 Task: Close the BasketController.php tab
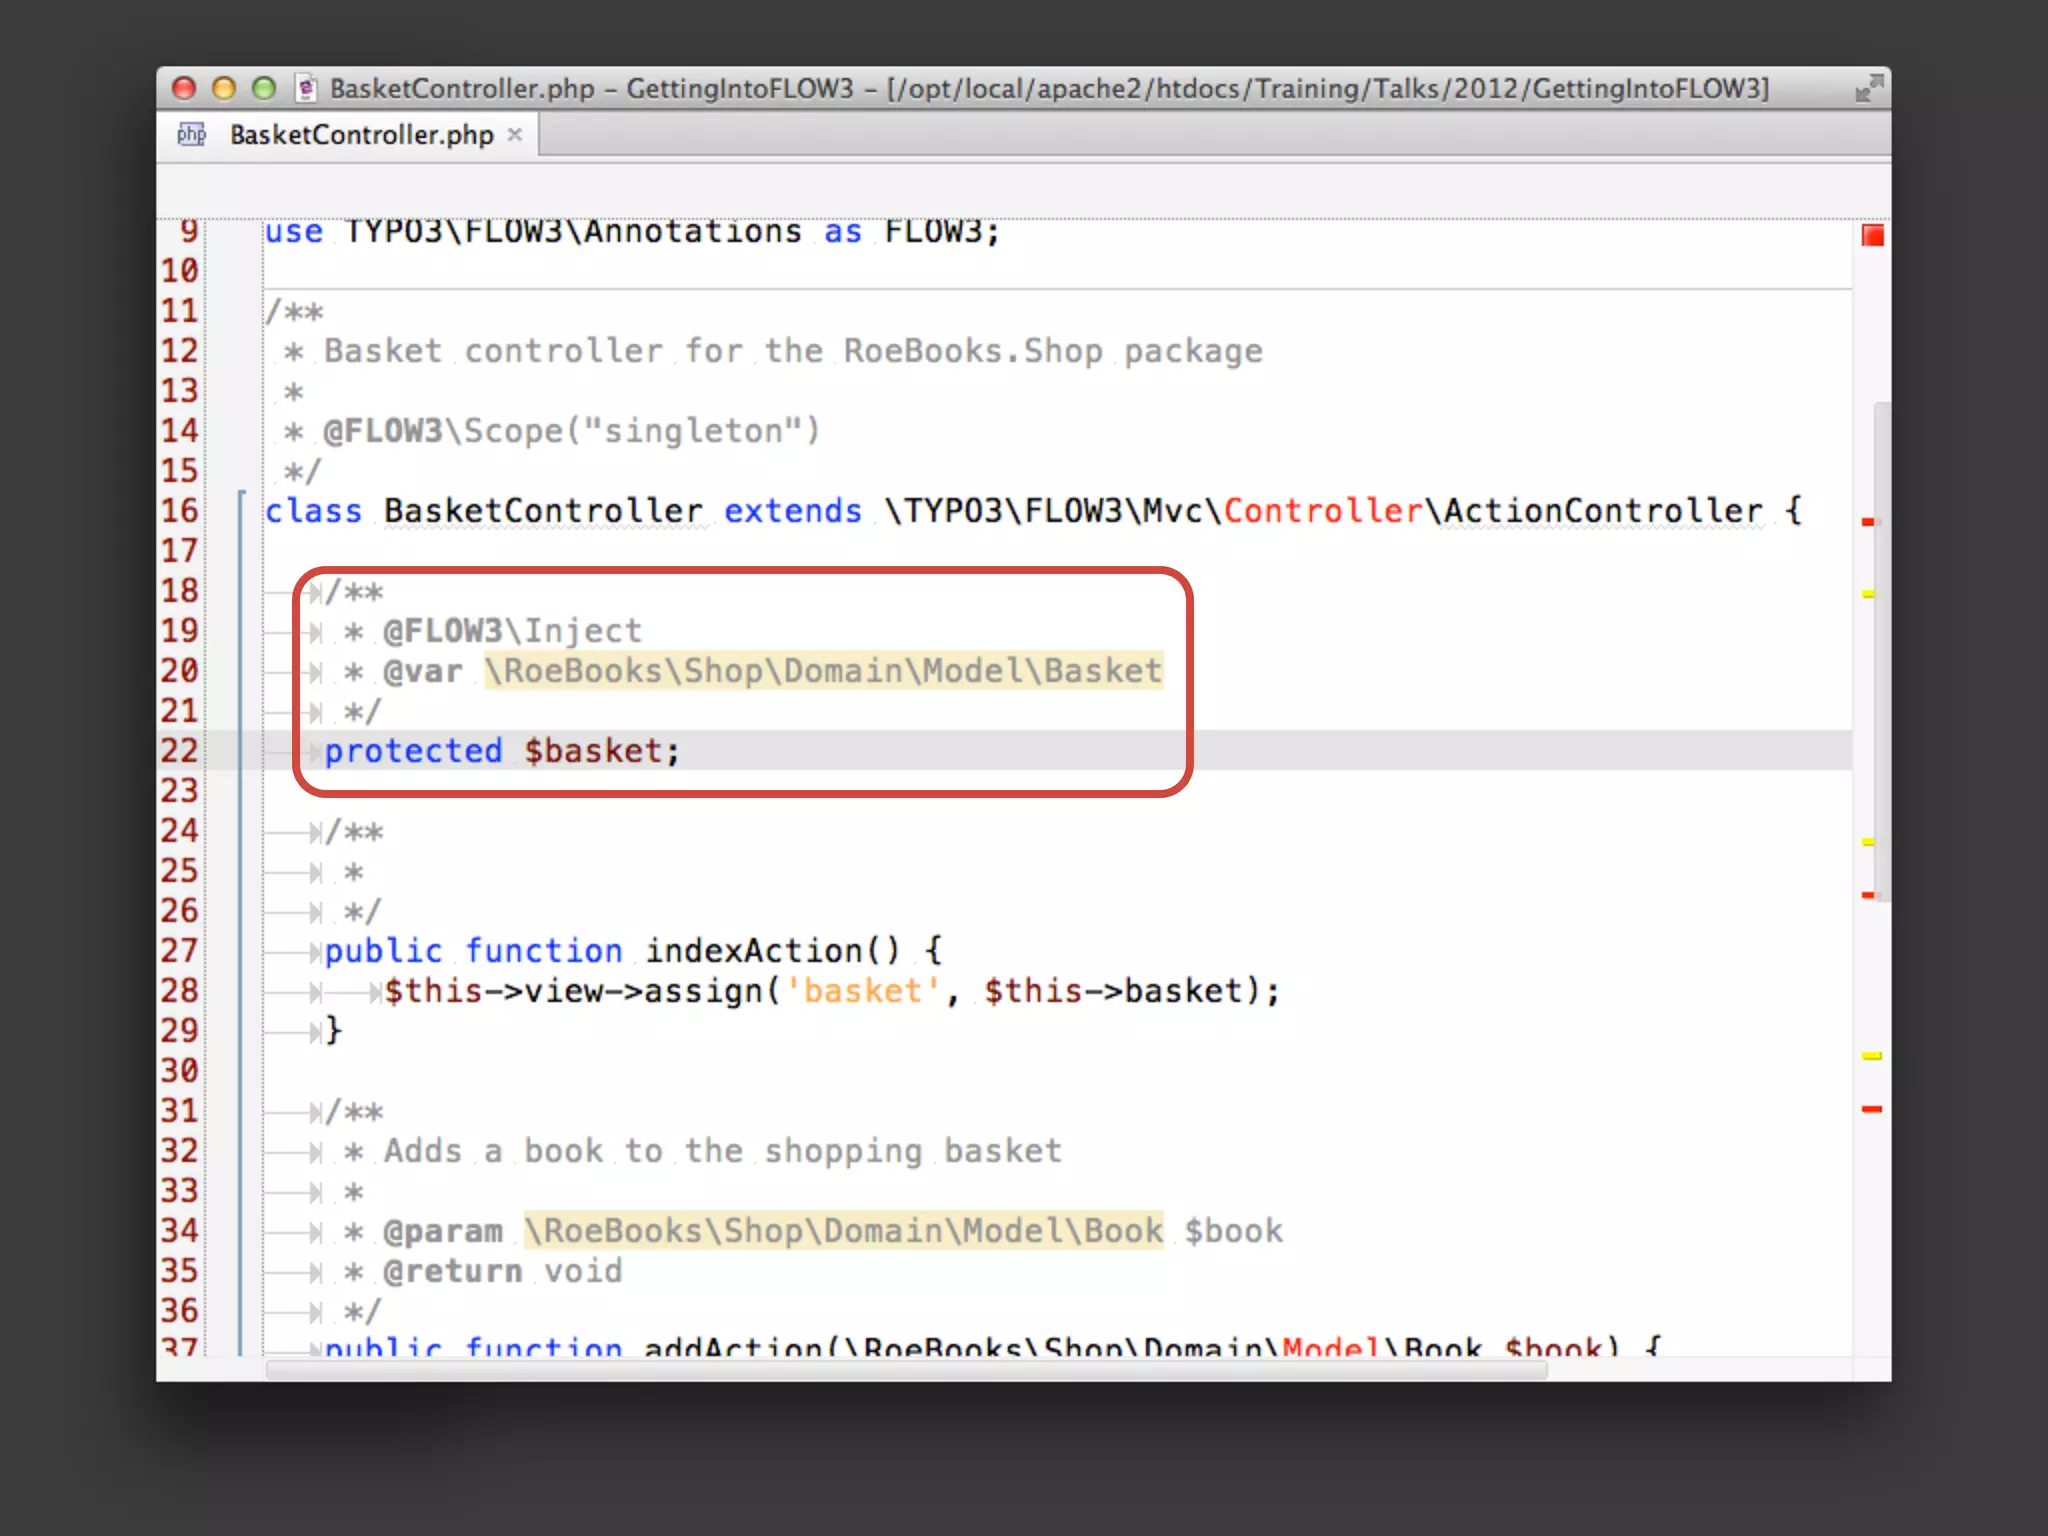[515, 134]
